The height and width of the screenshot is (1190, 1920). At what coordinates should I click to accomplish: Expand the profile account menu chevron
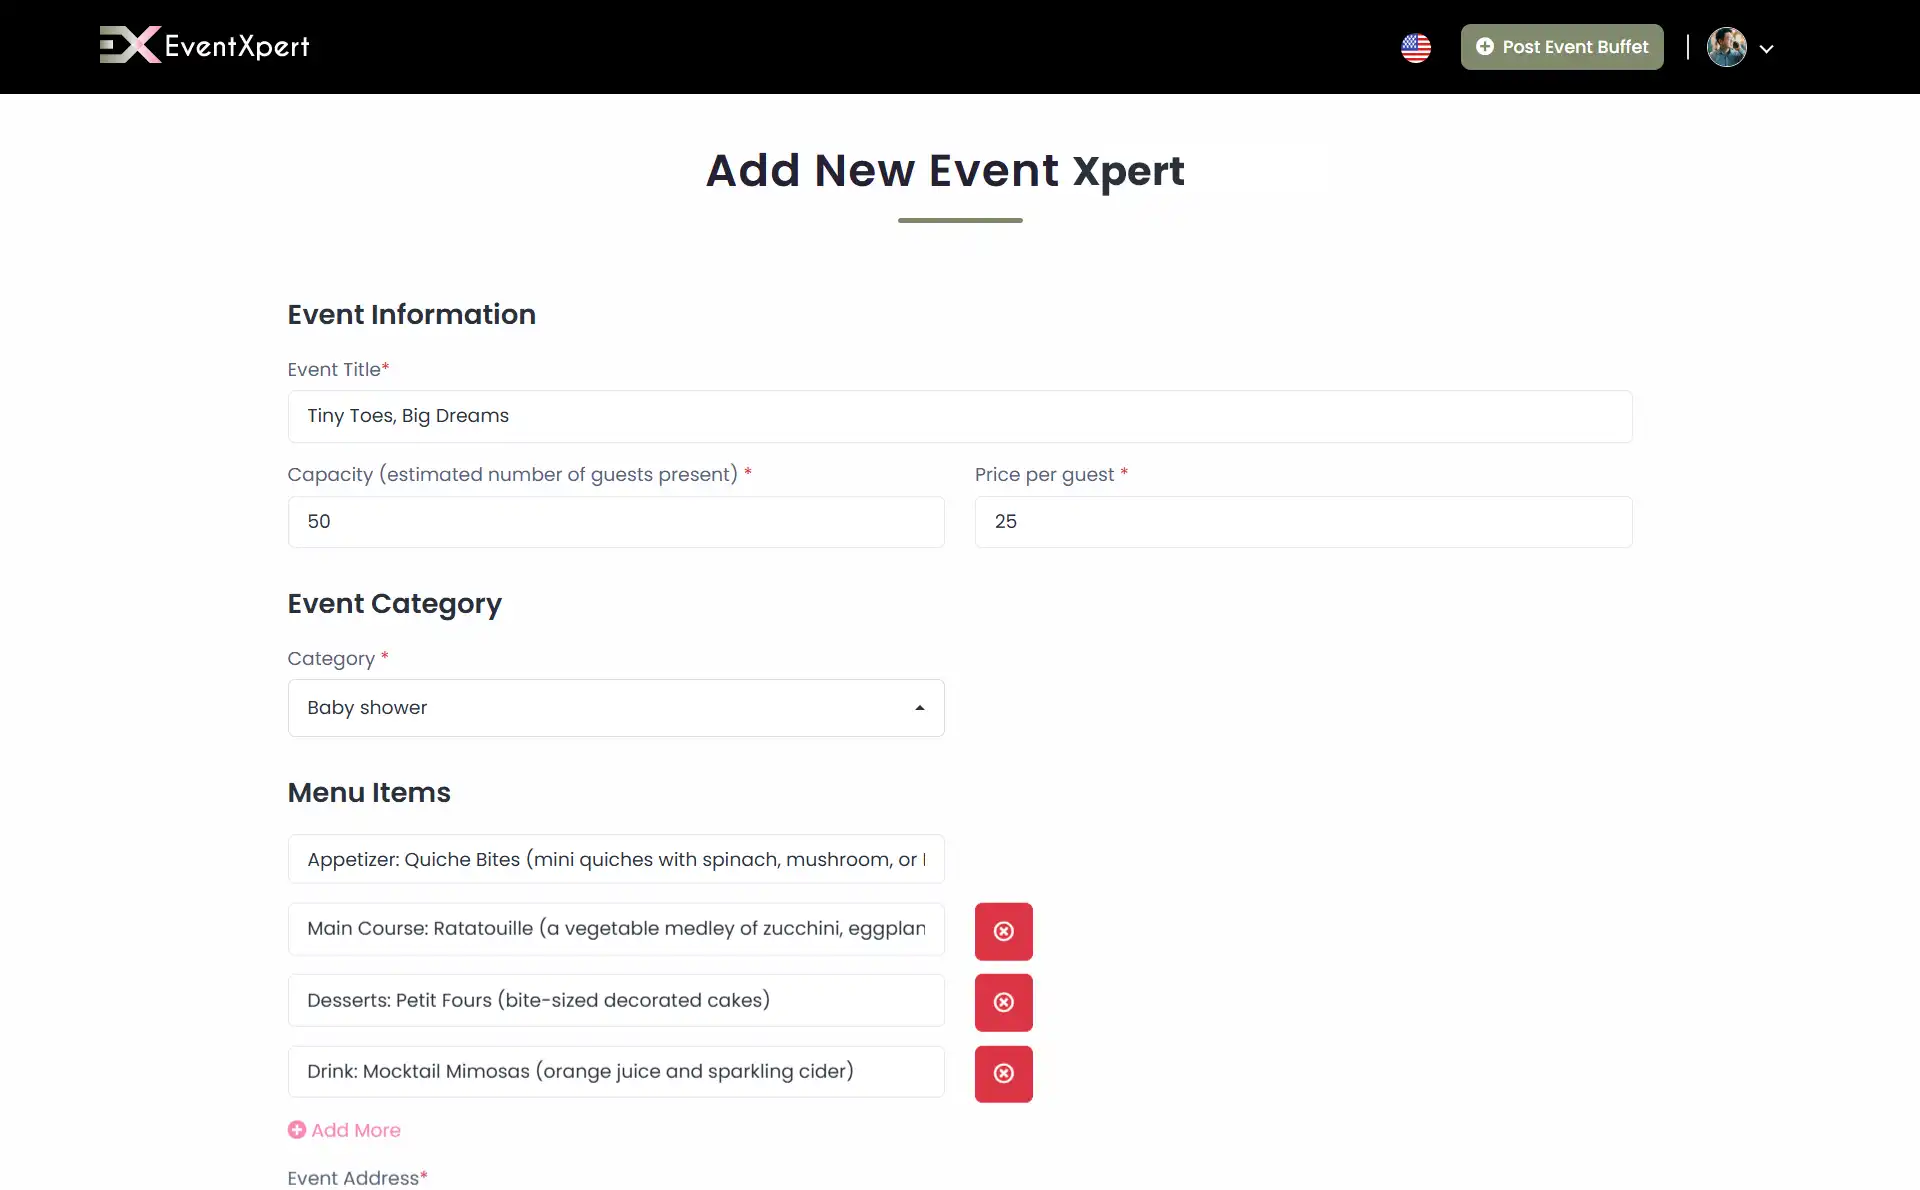tap(1768, 48)
